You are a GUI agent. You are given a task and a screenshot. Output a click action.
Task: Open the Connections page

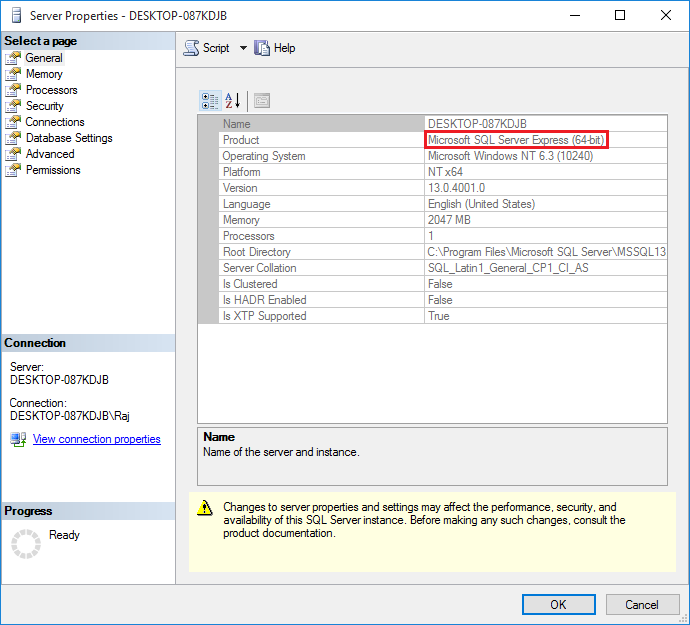coord(55,122)
